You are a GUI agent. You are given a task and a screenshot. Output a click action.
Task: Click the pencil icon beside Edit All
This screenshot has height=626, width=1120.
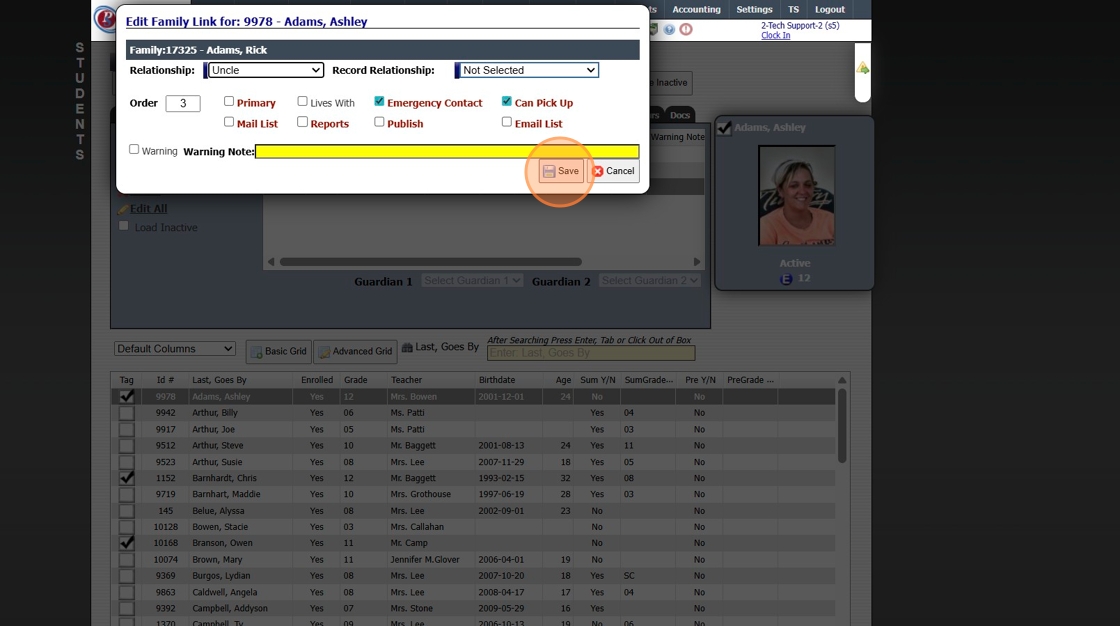123,209
